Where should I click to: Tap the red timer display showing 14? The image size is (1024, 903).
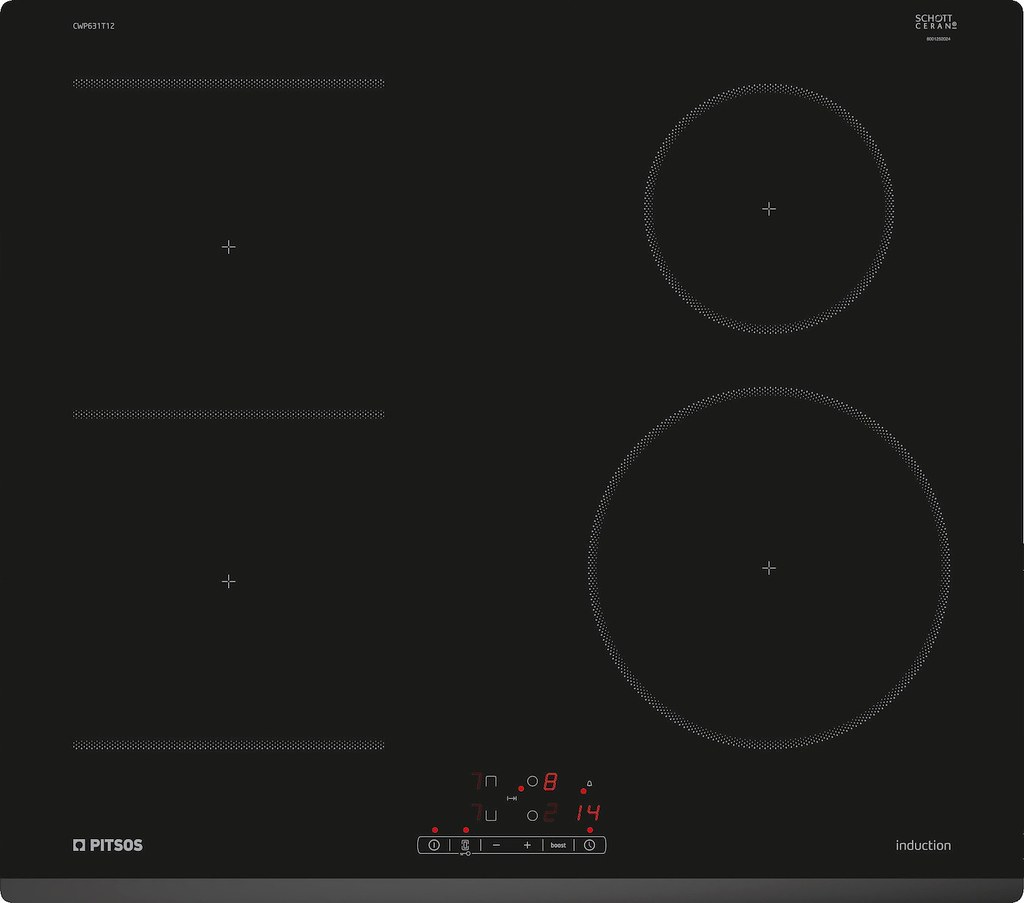(588, 813)
